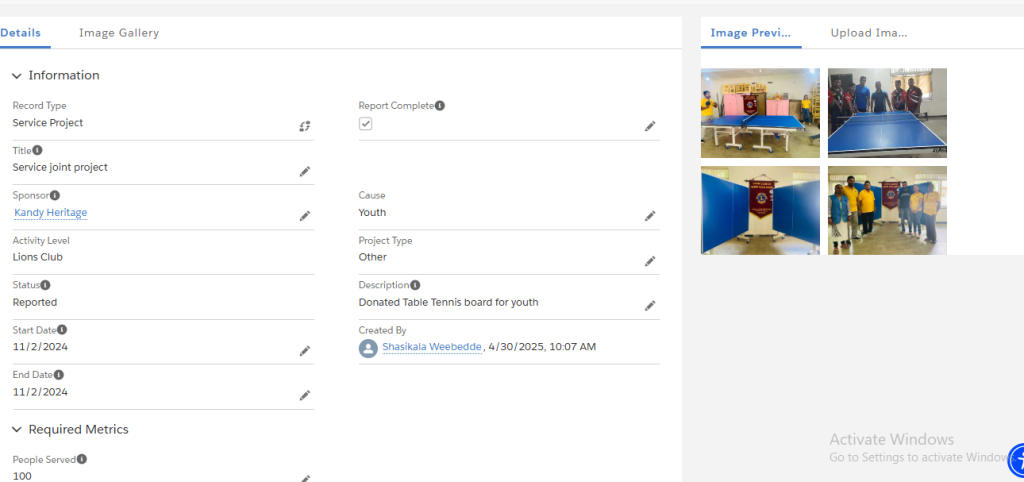Select 'Donated Table Tennis board for youth' text
Viewport: 1024px width, 482px height.
pyautogui.click(x=448, y=302)
